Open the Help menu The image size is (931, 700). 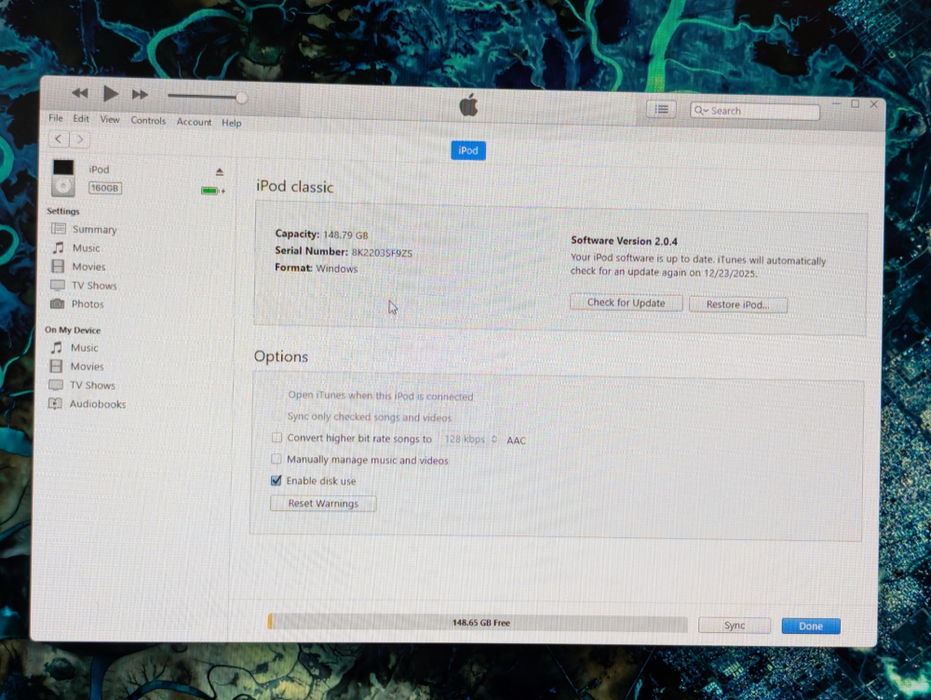(232, 123)
